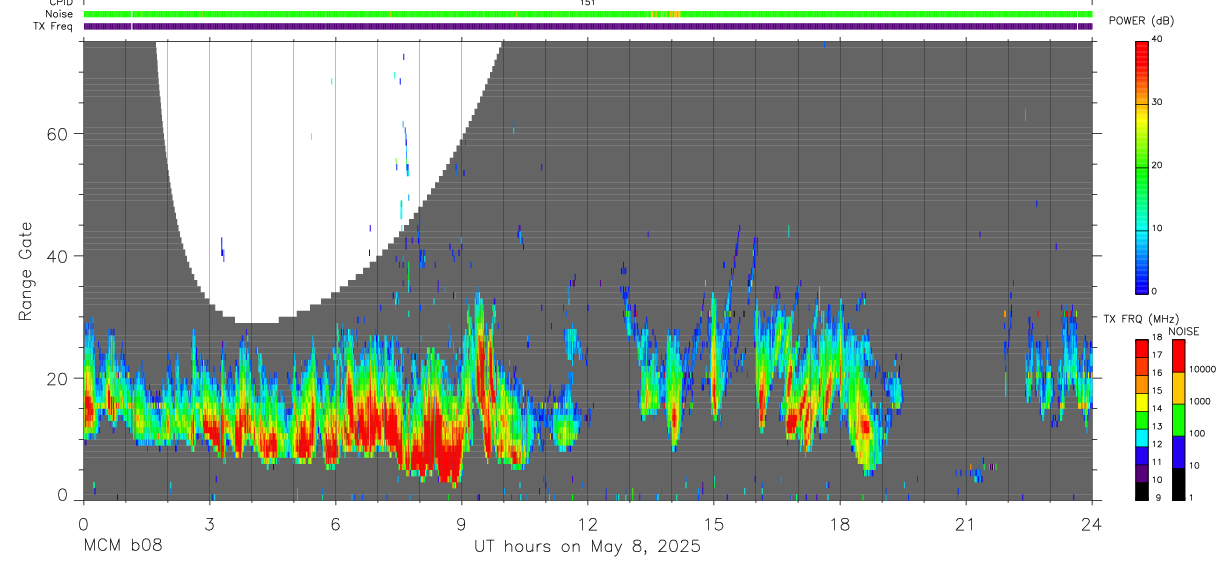This screenshot has height=567, width=1228.
Task: Click the 17 label on TX FRQ scale
Action: (x=1157, y=356)
